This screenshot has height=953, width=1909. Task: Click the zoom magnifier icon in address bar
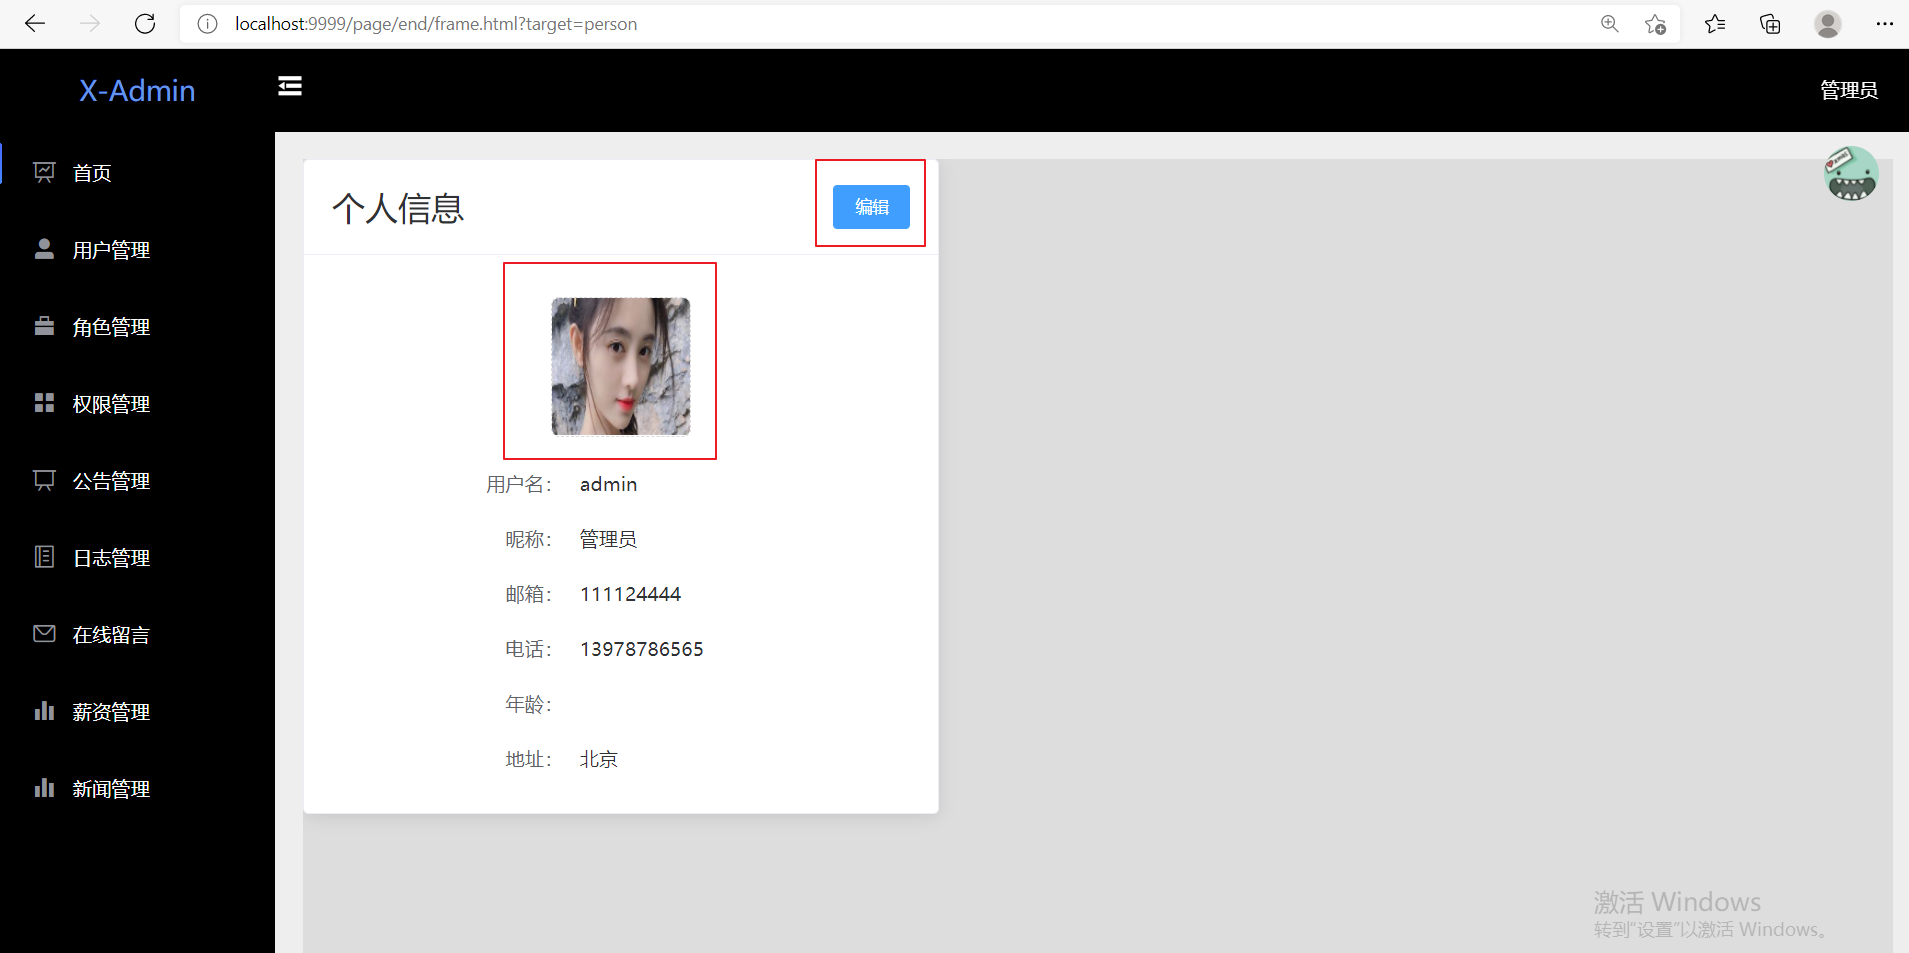click(1610, 24)
